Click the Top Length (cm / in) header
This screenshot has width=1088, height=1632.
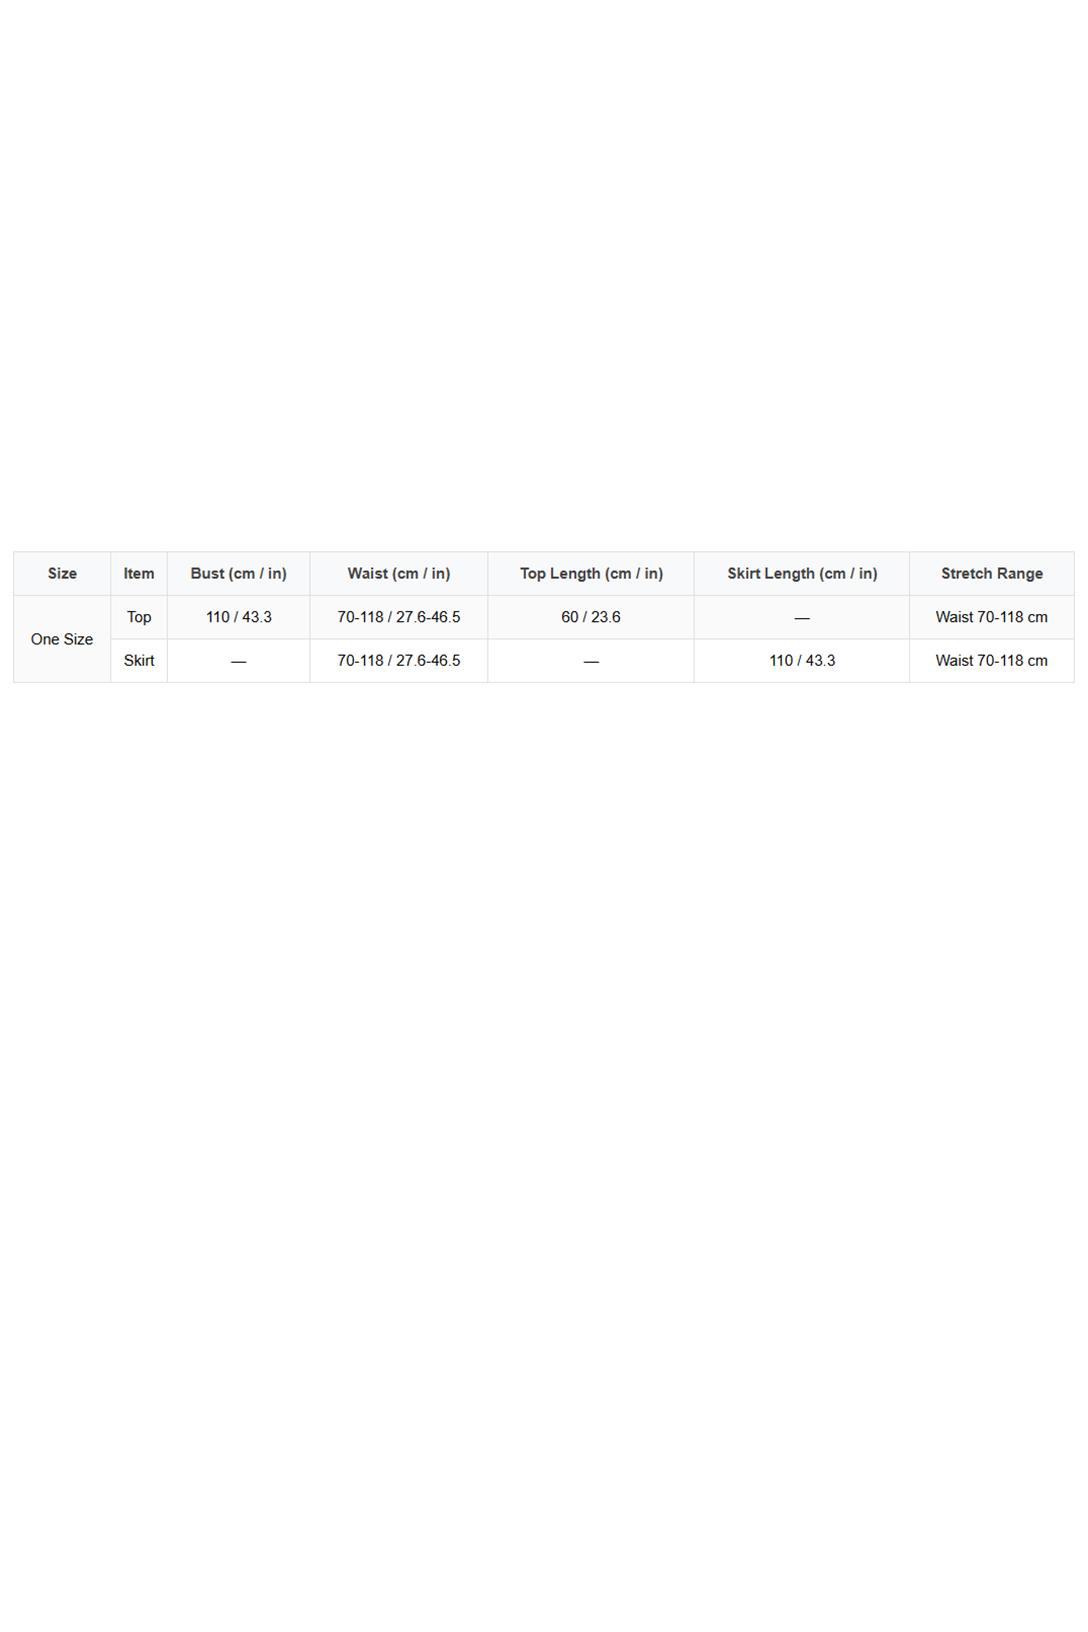pos(591,573)
